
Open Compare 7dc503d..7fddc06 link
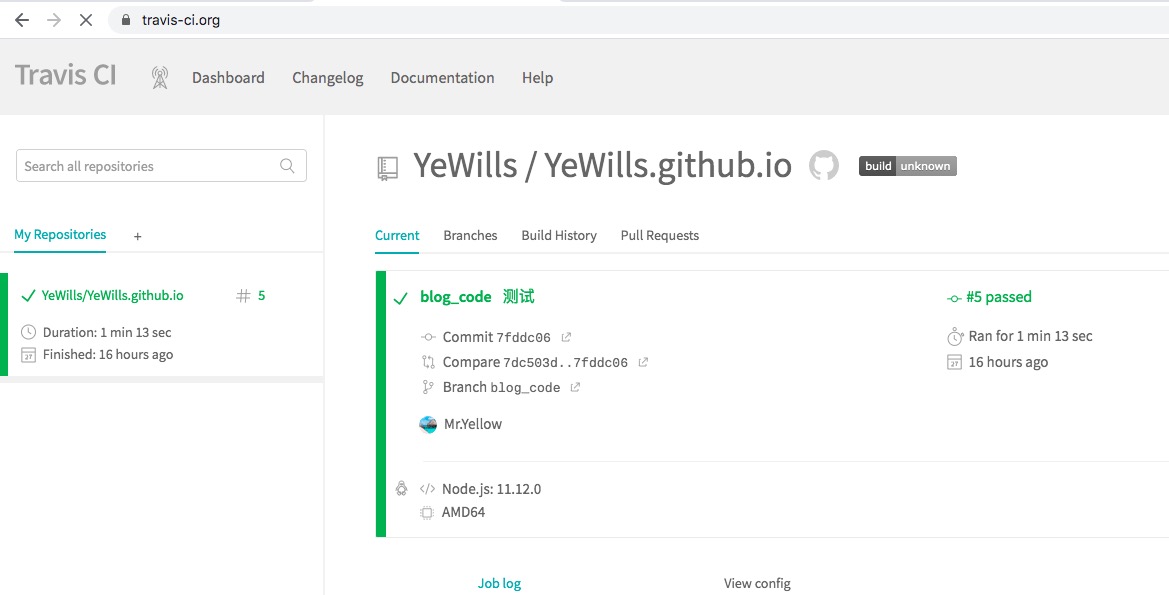(x=535, y=362)
